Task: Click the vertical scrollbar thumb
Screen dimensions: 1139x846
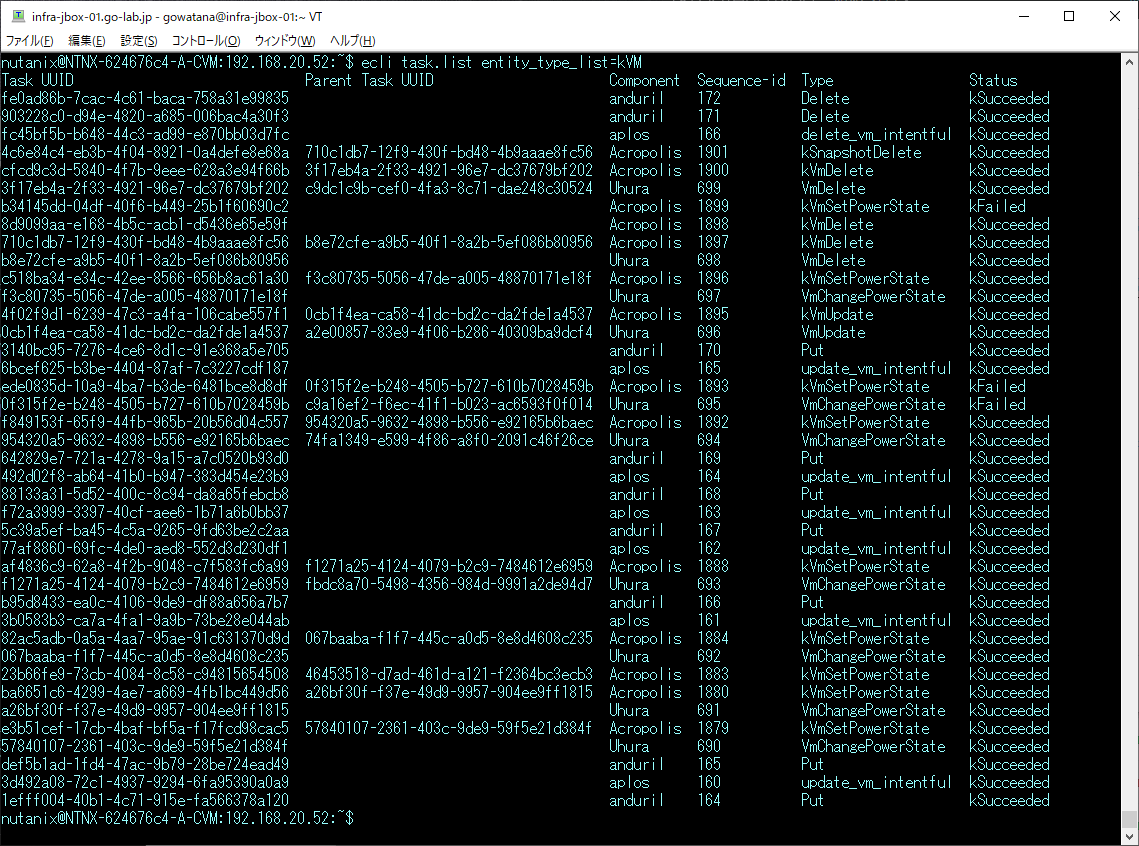Action: point(1130,818)
